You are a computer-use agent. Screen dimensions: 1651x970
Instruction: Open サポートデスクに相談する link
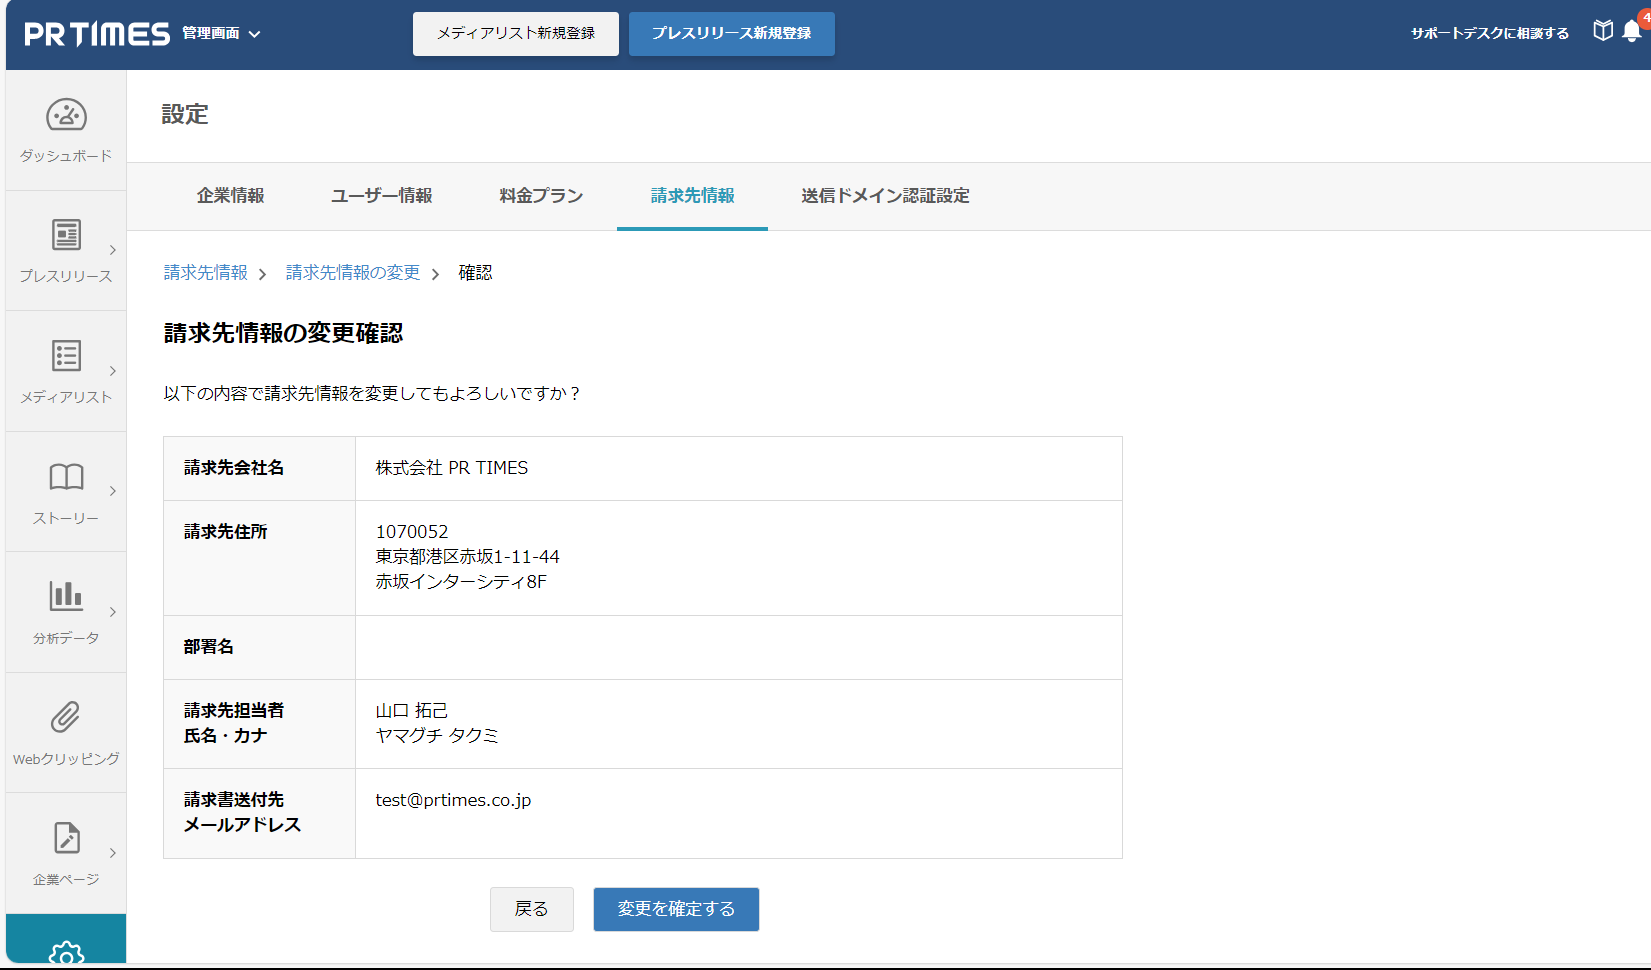(1489, 34)
